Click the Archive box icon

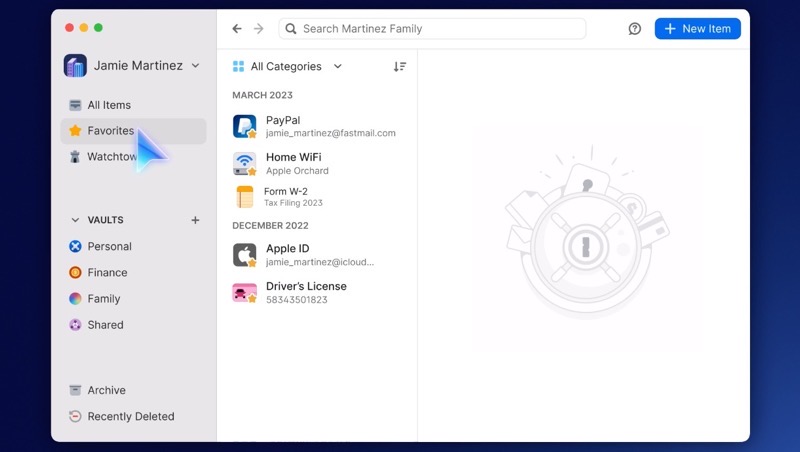(75, 390)
